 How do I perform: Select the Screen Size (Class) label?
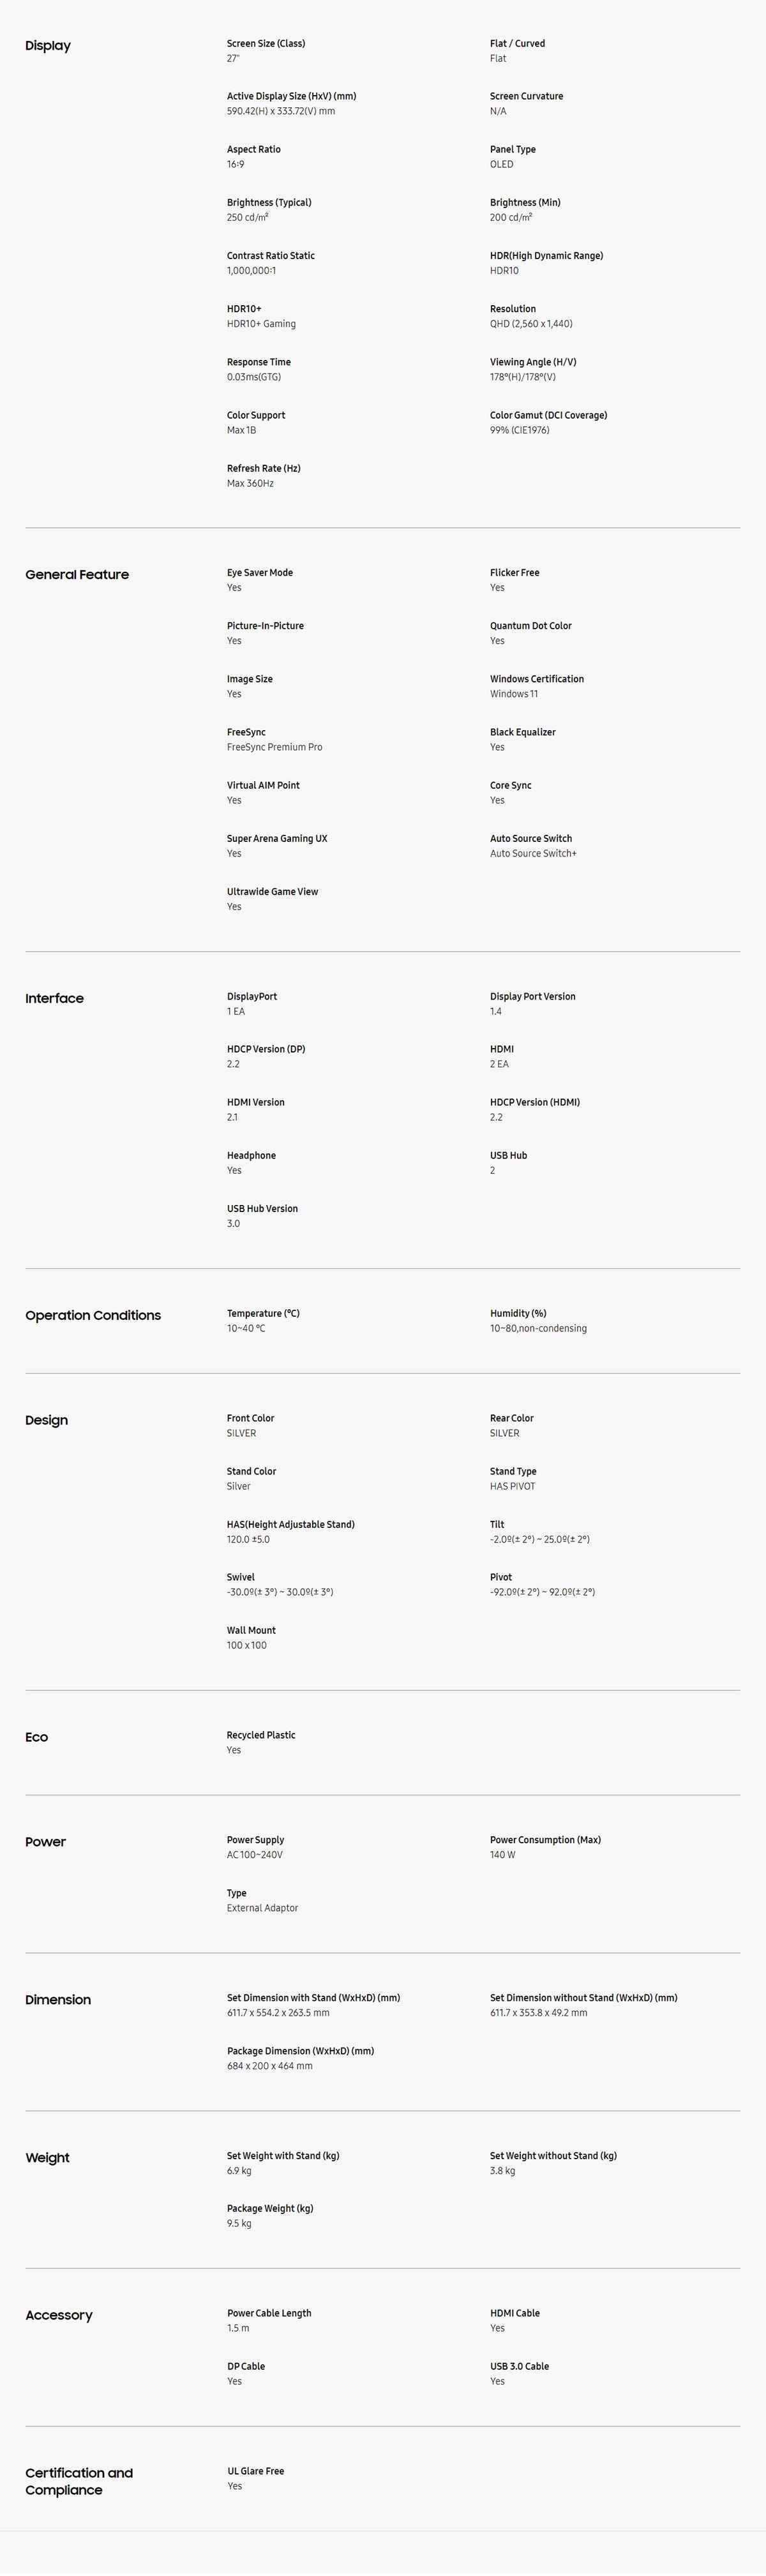[x=266, y=44]
